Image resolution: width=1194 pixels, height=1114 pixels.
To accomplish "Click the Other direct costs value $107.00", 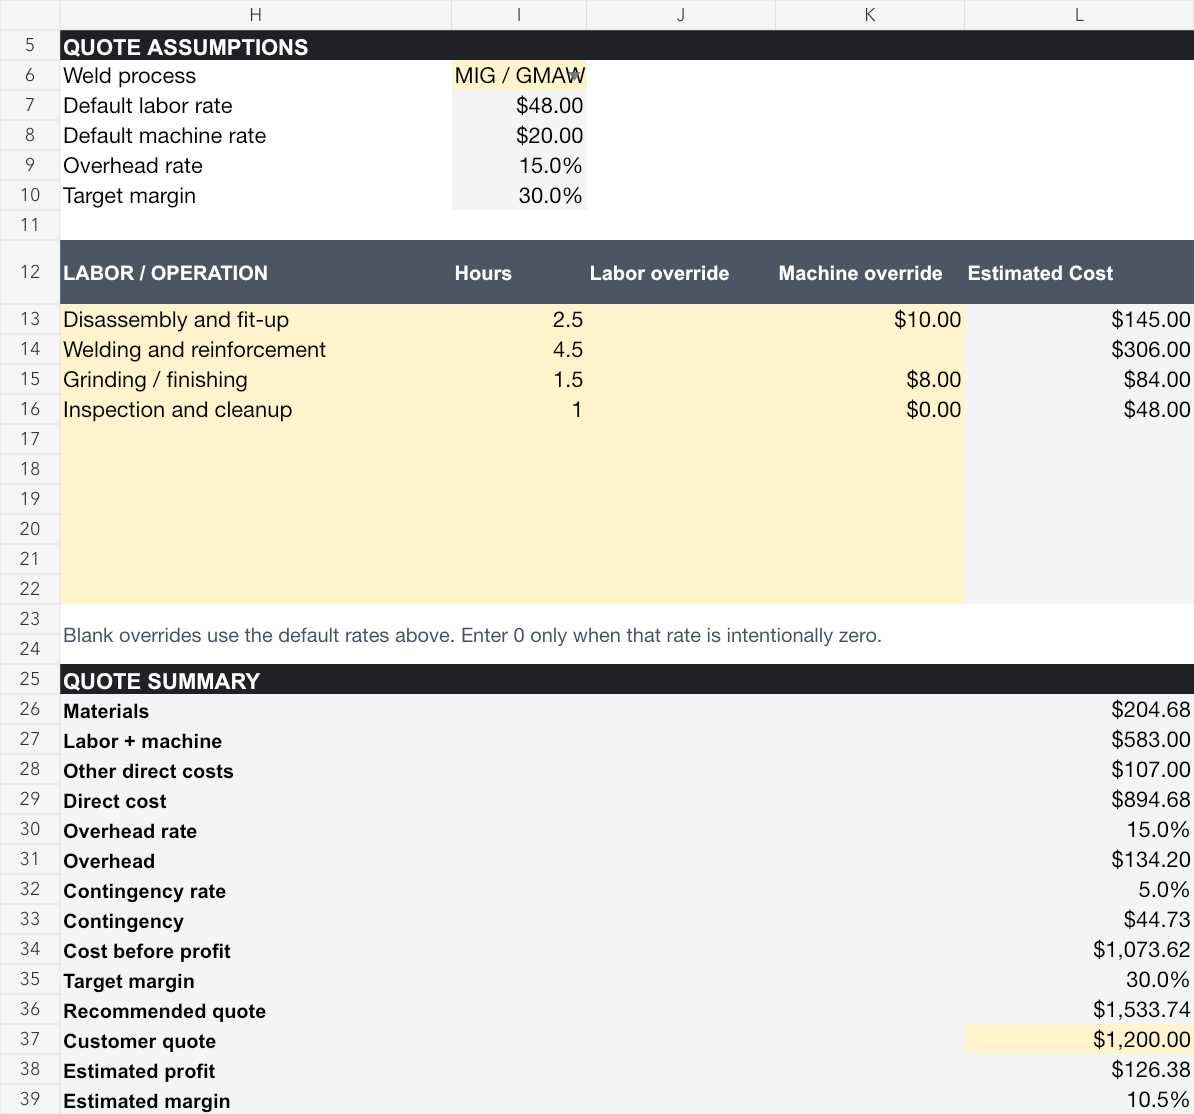I will [x=1079, y=769].
